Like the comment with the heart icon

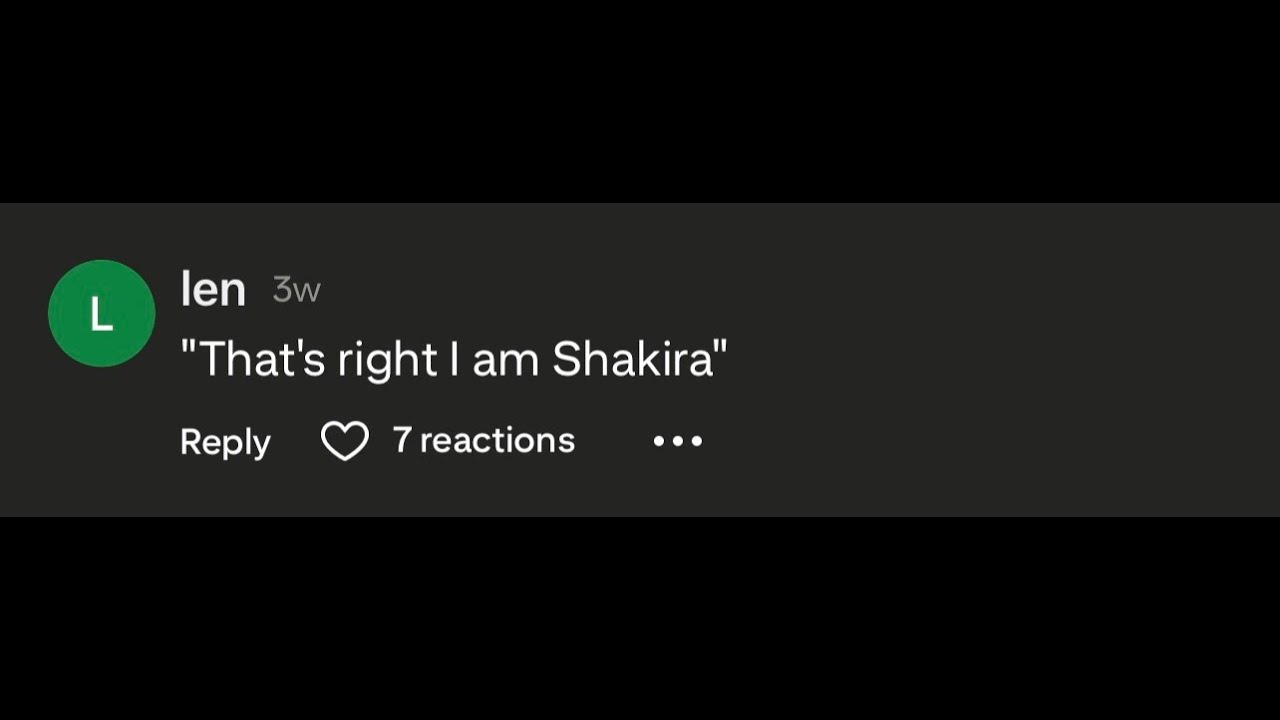point(345,441)
